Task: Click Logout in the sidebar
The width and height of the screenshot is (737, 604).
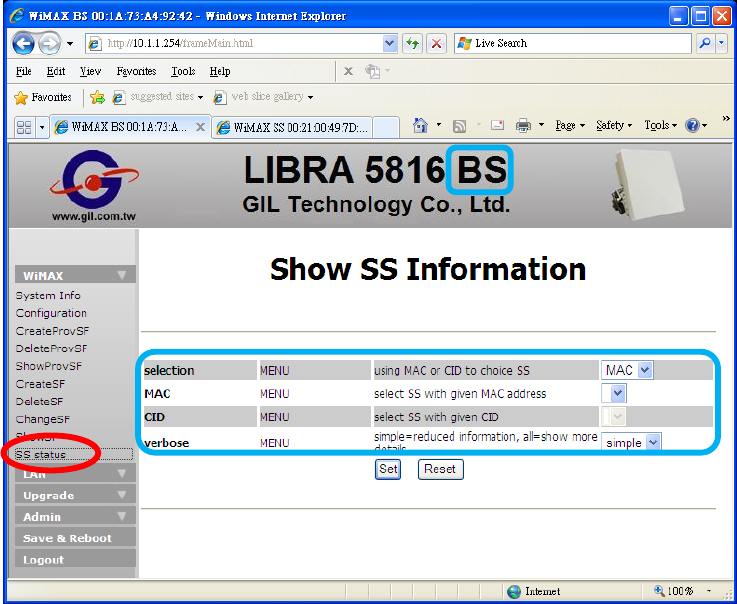Action: (75, 559)
